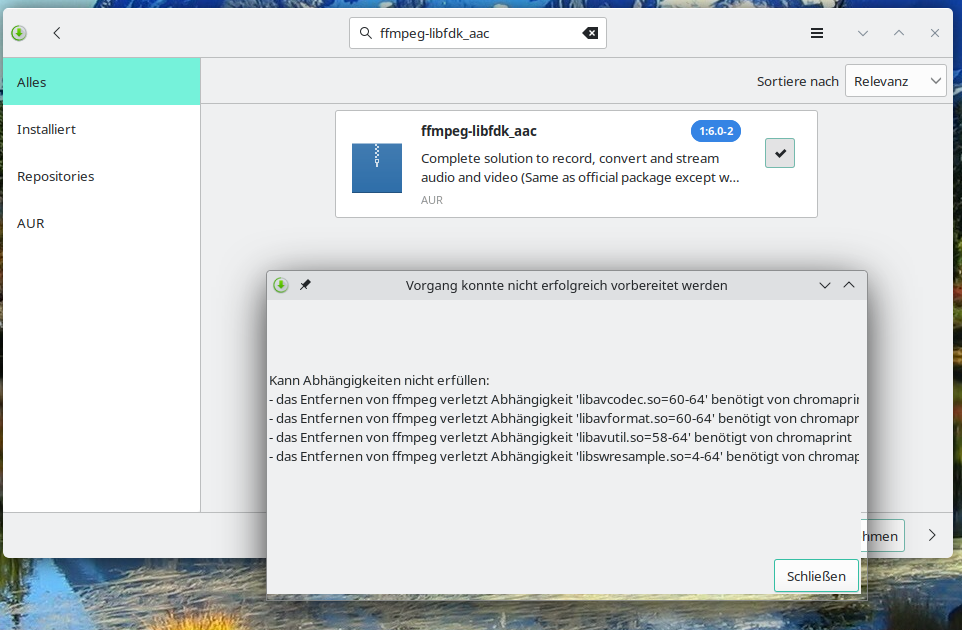Click the error line mentioning libavformat.so=60-64
The height and width of the screenshot is (630, 962).
(564, 418)
